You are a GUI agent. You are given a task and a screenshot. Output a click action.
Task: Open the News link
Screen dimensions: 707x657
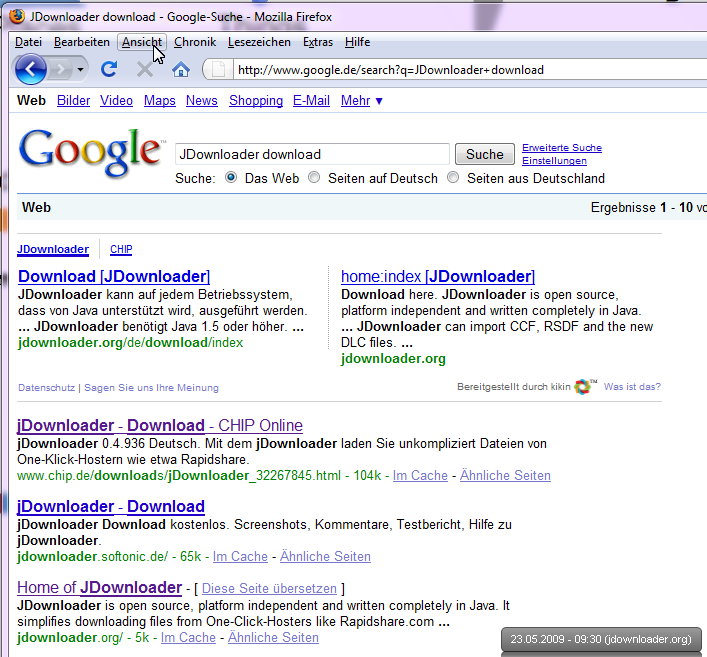(202, 101)
